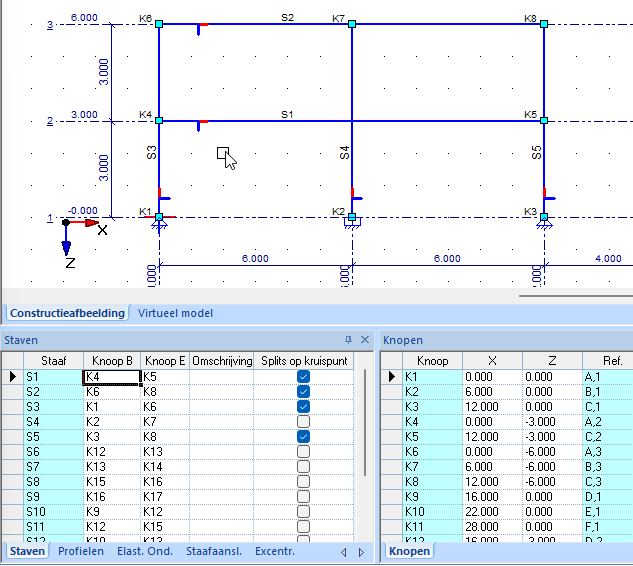Click the Staaf column header
Screen dimensions: 633x566
click(54, 361)
